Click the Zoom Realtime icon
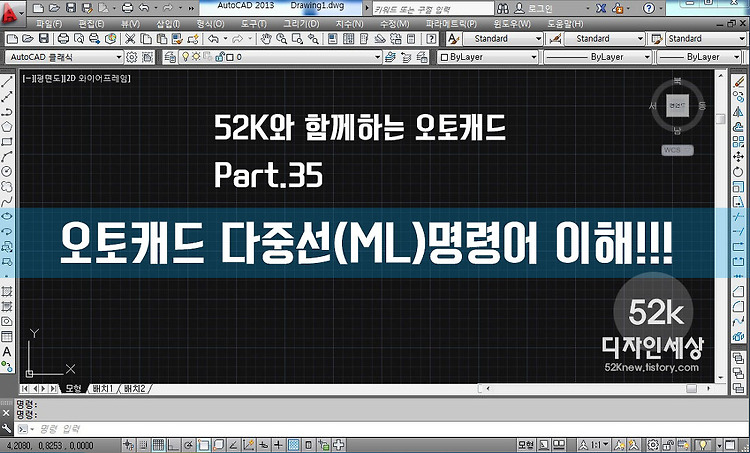 [281, 39]
